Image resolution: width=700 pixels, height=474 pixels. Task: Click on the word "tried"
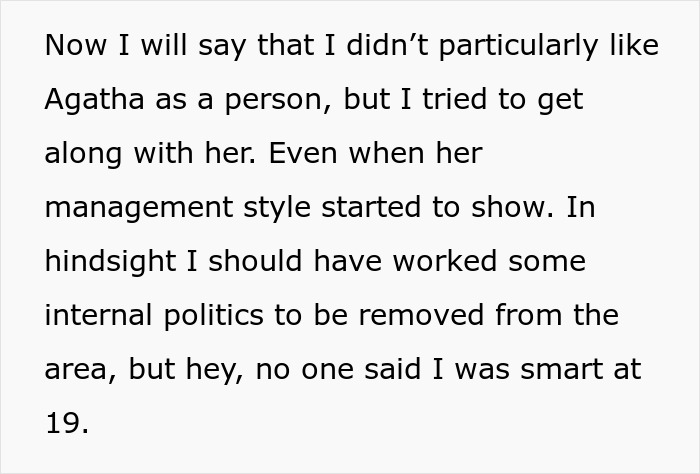pyautogui.click(x=446, y=101)
